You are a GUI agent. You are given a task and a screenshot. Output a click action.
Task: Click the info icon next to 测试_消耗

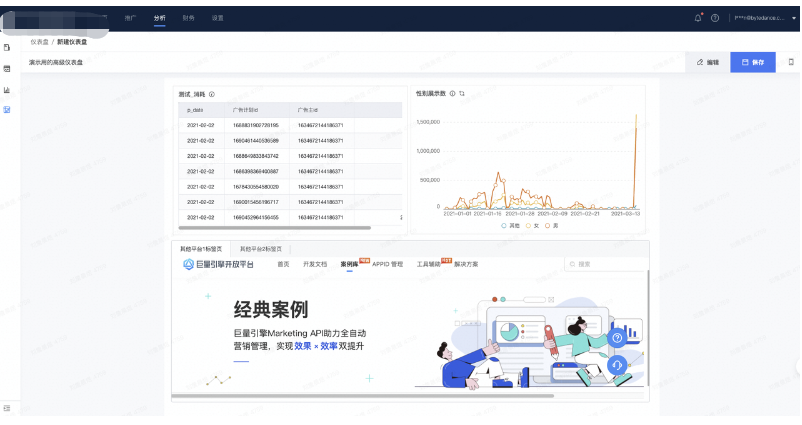click(x=212, y=94)
